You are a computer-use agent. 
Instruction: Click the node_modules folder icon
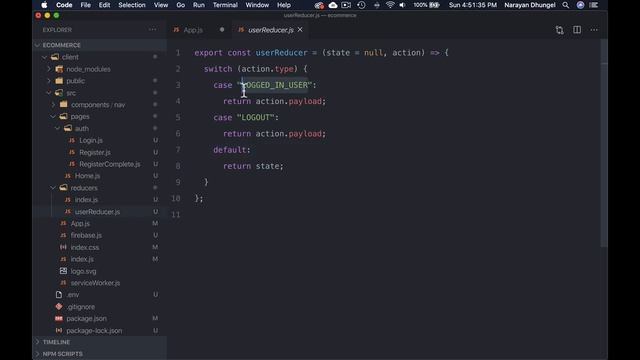tap(59, 69)
